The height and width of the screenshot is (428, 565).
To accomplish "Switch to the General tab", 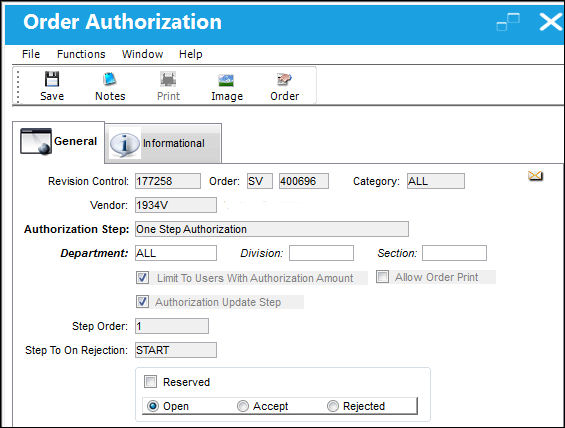I will click(x=59, y=142).
